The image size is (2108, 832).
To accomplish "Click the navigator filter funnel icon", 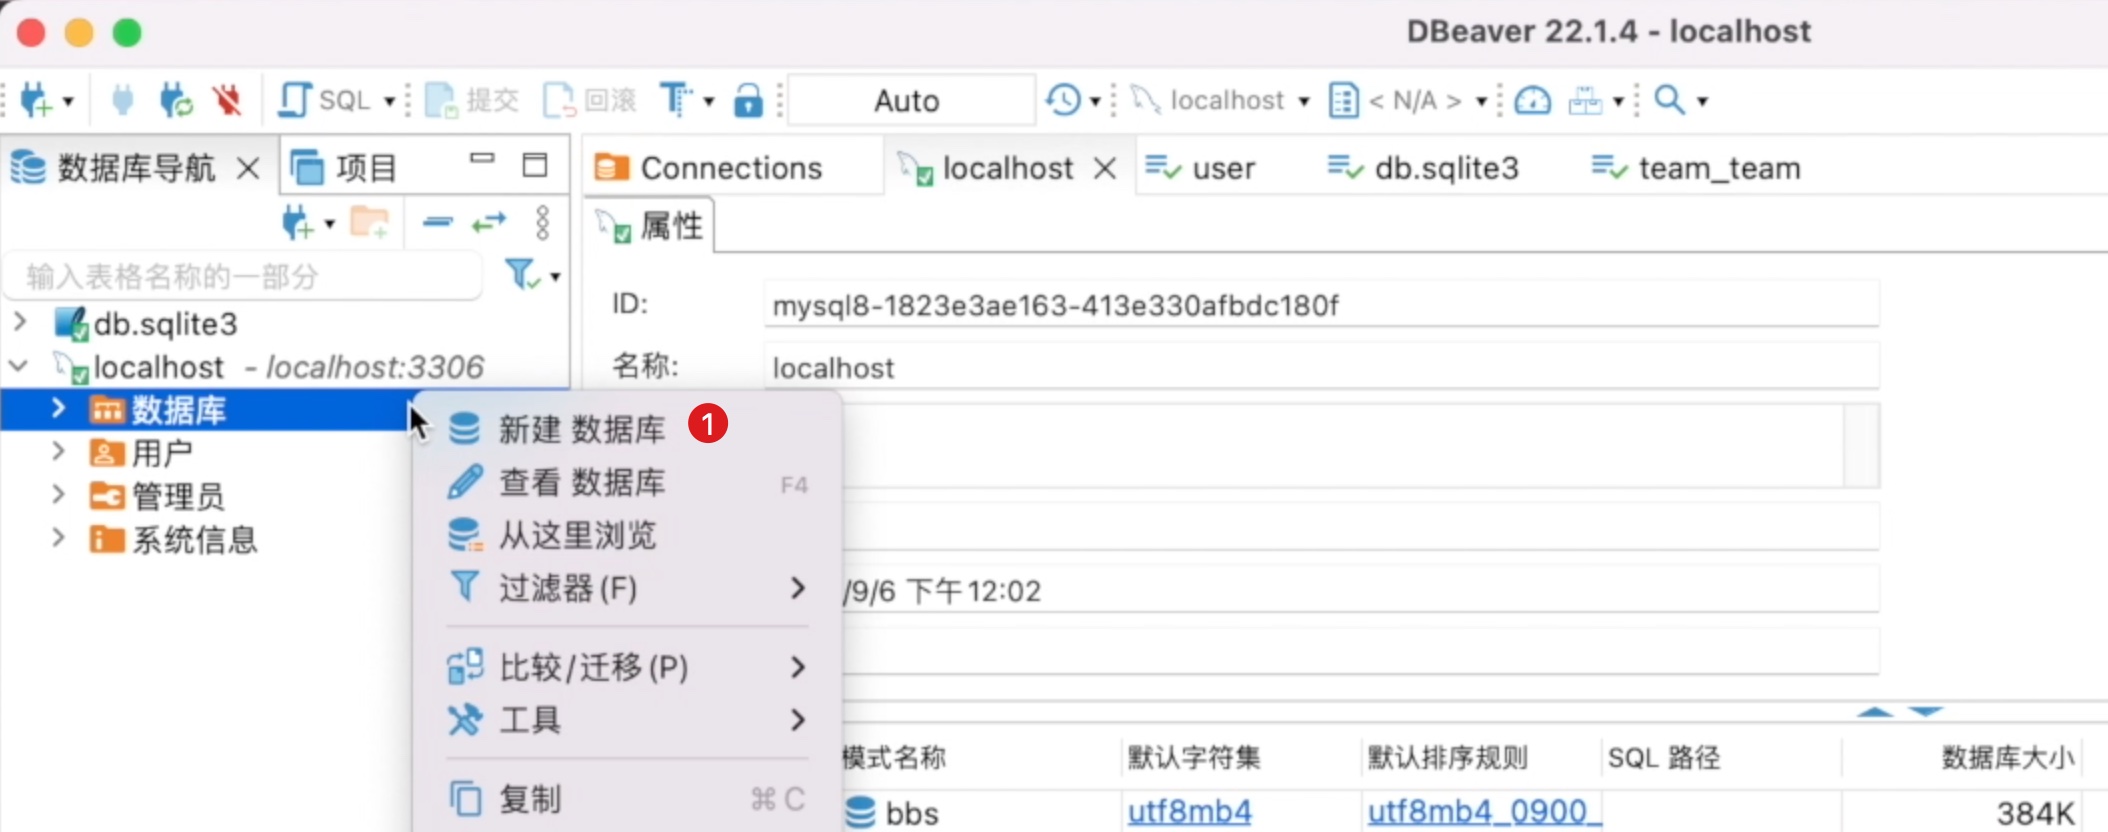I will click(x=522, y=275).
